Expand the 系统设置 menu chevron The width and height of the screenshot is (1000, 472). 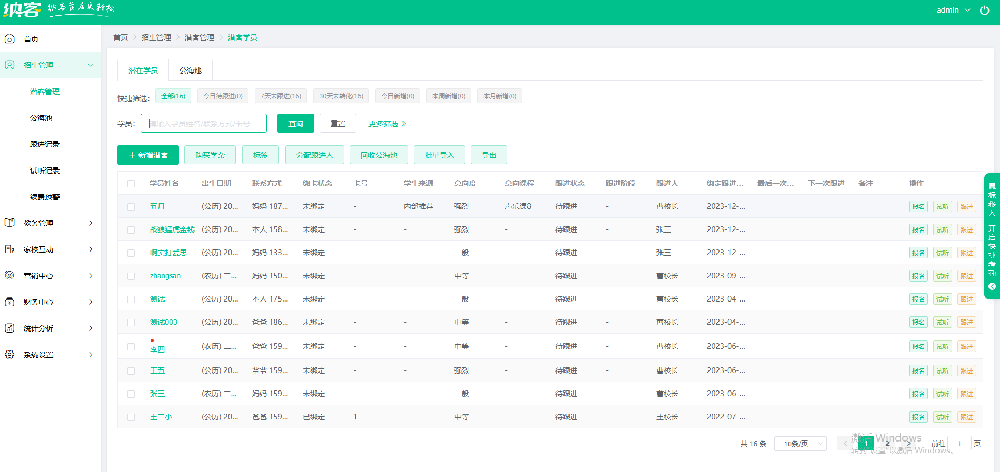point(91,355)
